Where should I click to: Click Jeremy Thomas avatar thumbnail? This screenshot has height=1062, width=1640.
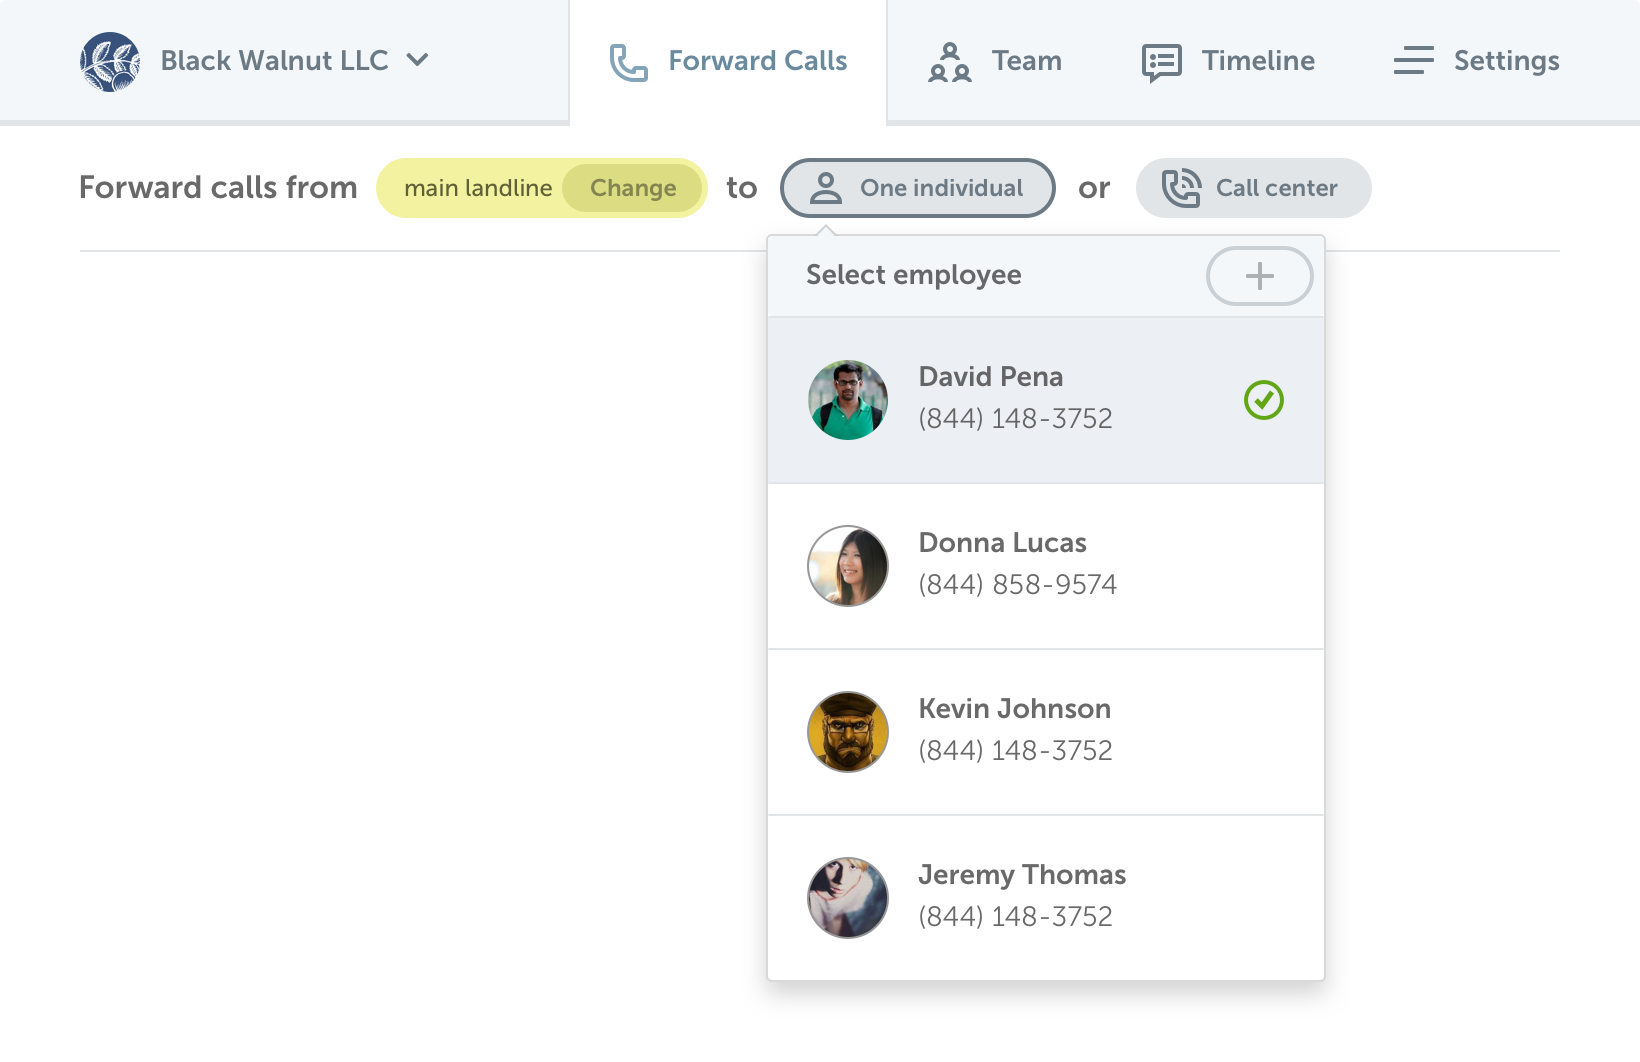[x=848, y=898]
